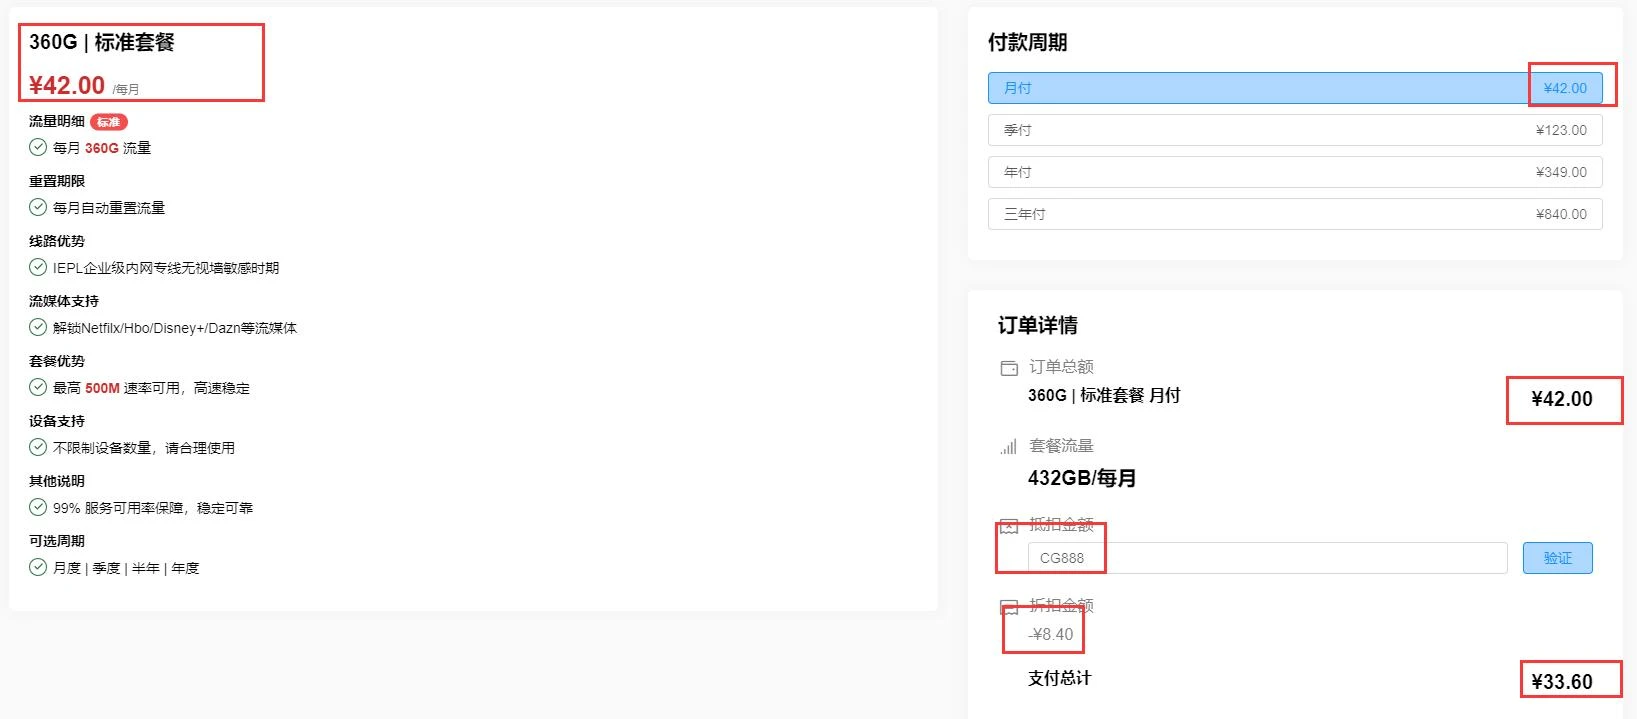Image resolution: width=1637 pixels, height=719 pixels.
Task: Click the 432GB/每月 package traffic text
Action: pos(1082,478)
